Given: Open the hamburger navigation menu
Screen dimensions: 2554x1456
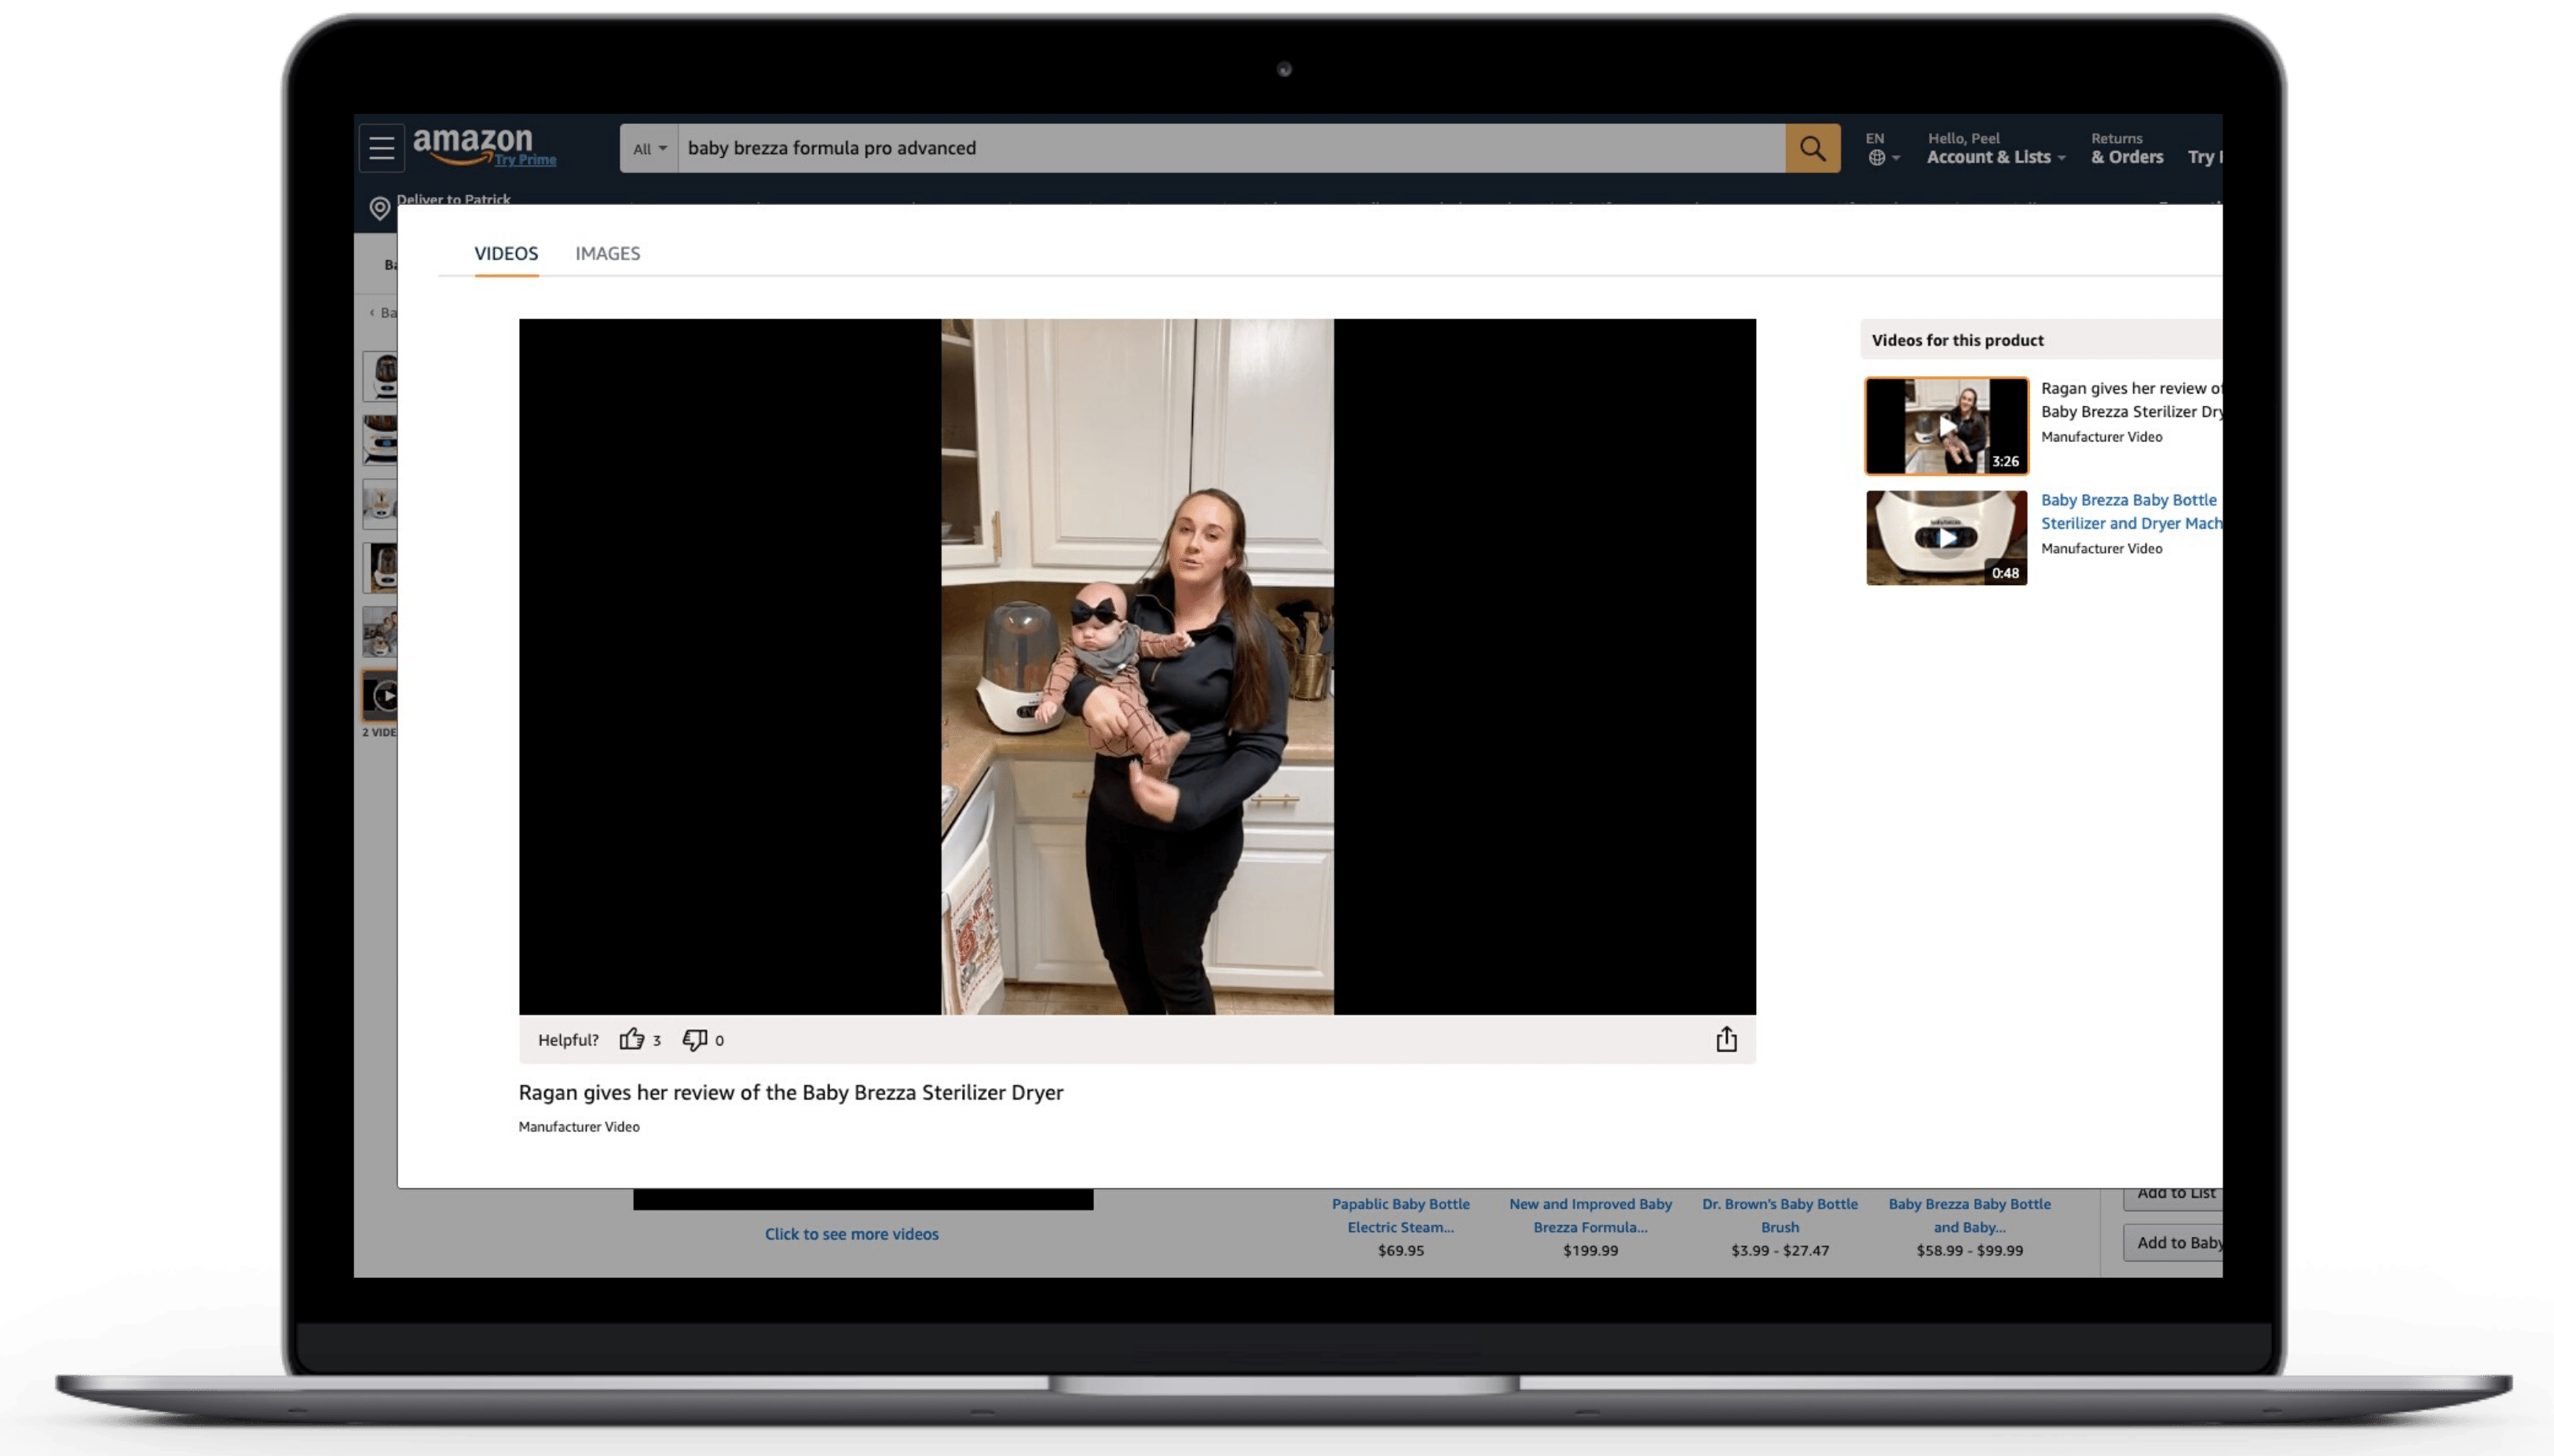Looking at the screenshot, I should pos(381,148).
